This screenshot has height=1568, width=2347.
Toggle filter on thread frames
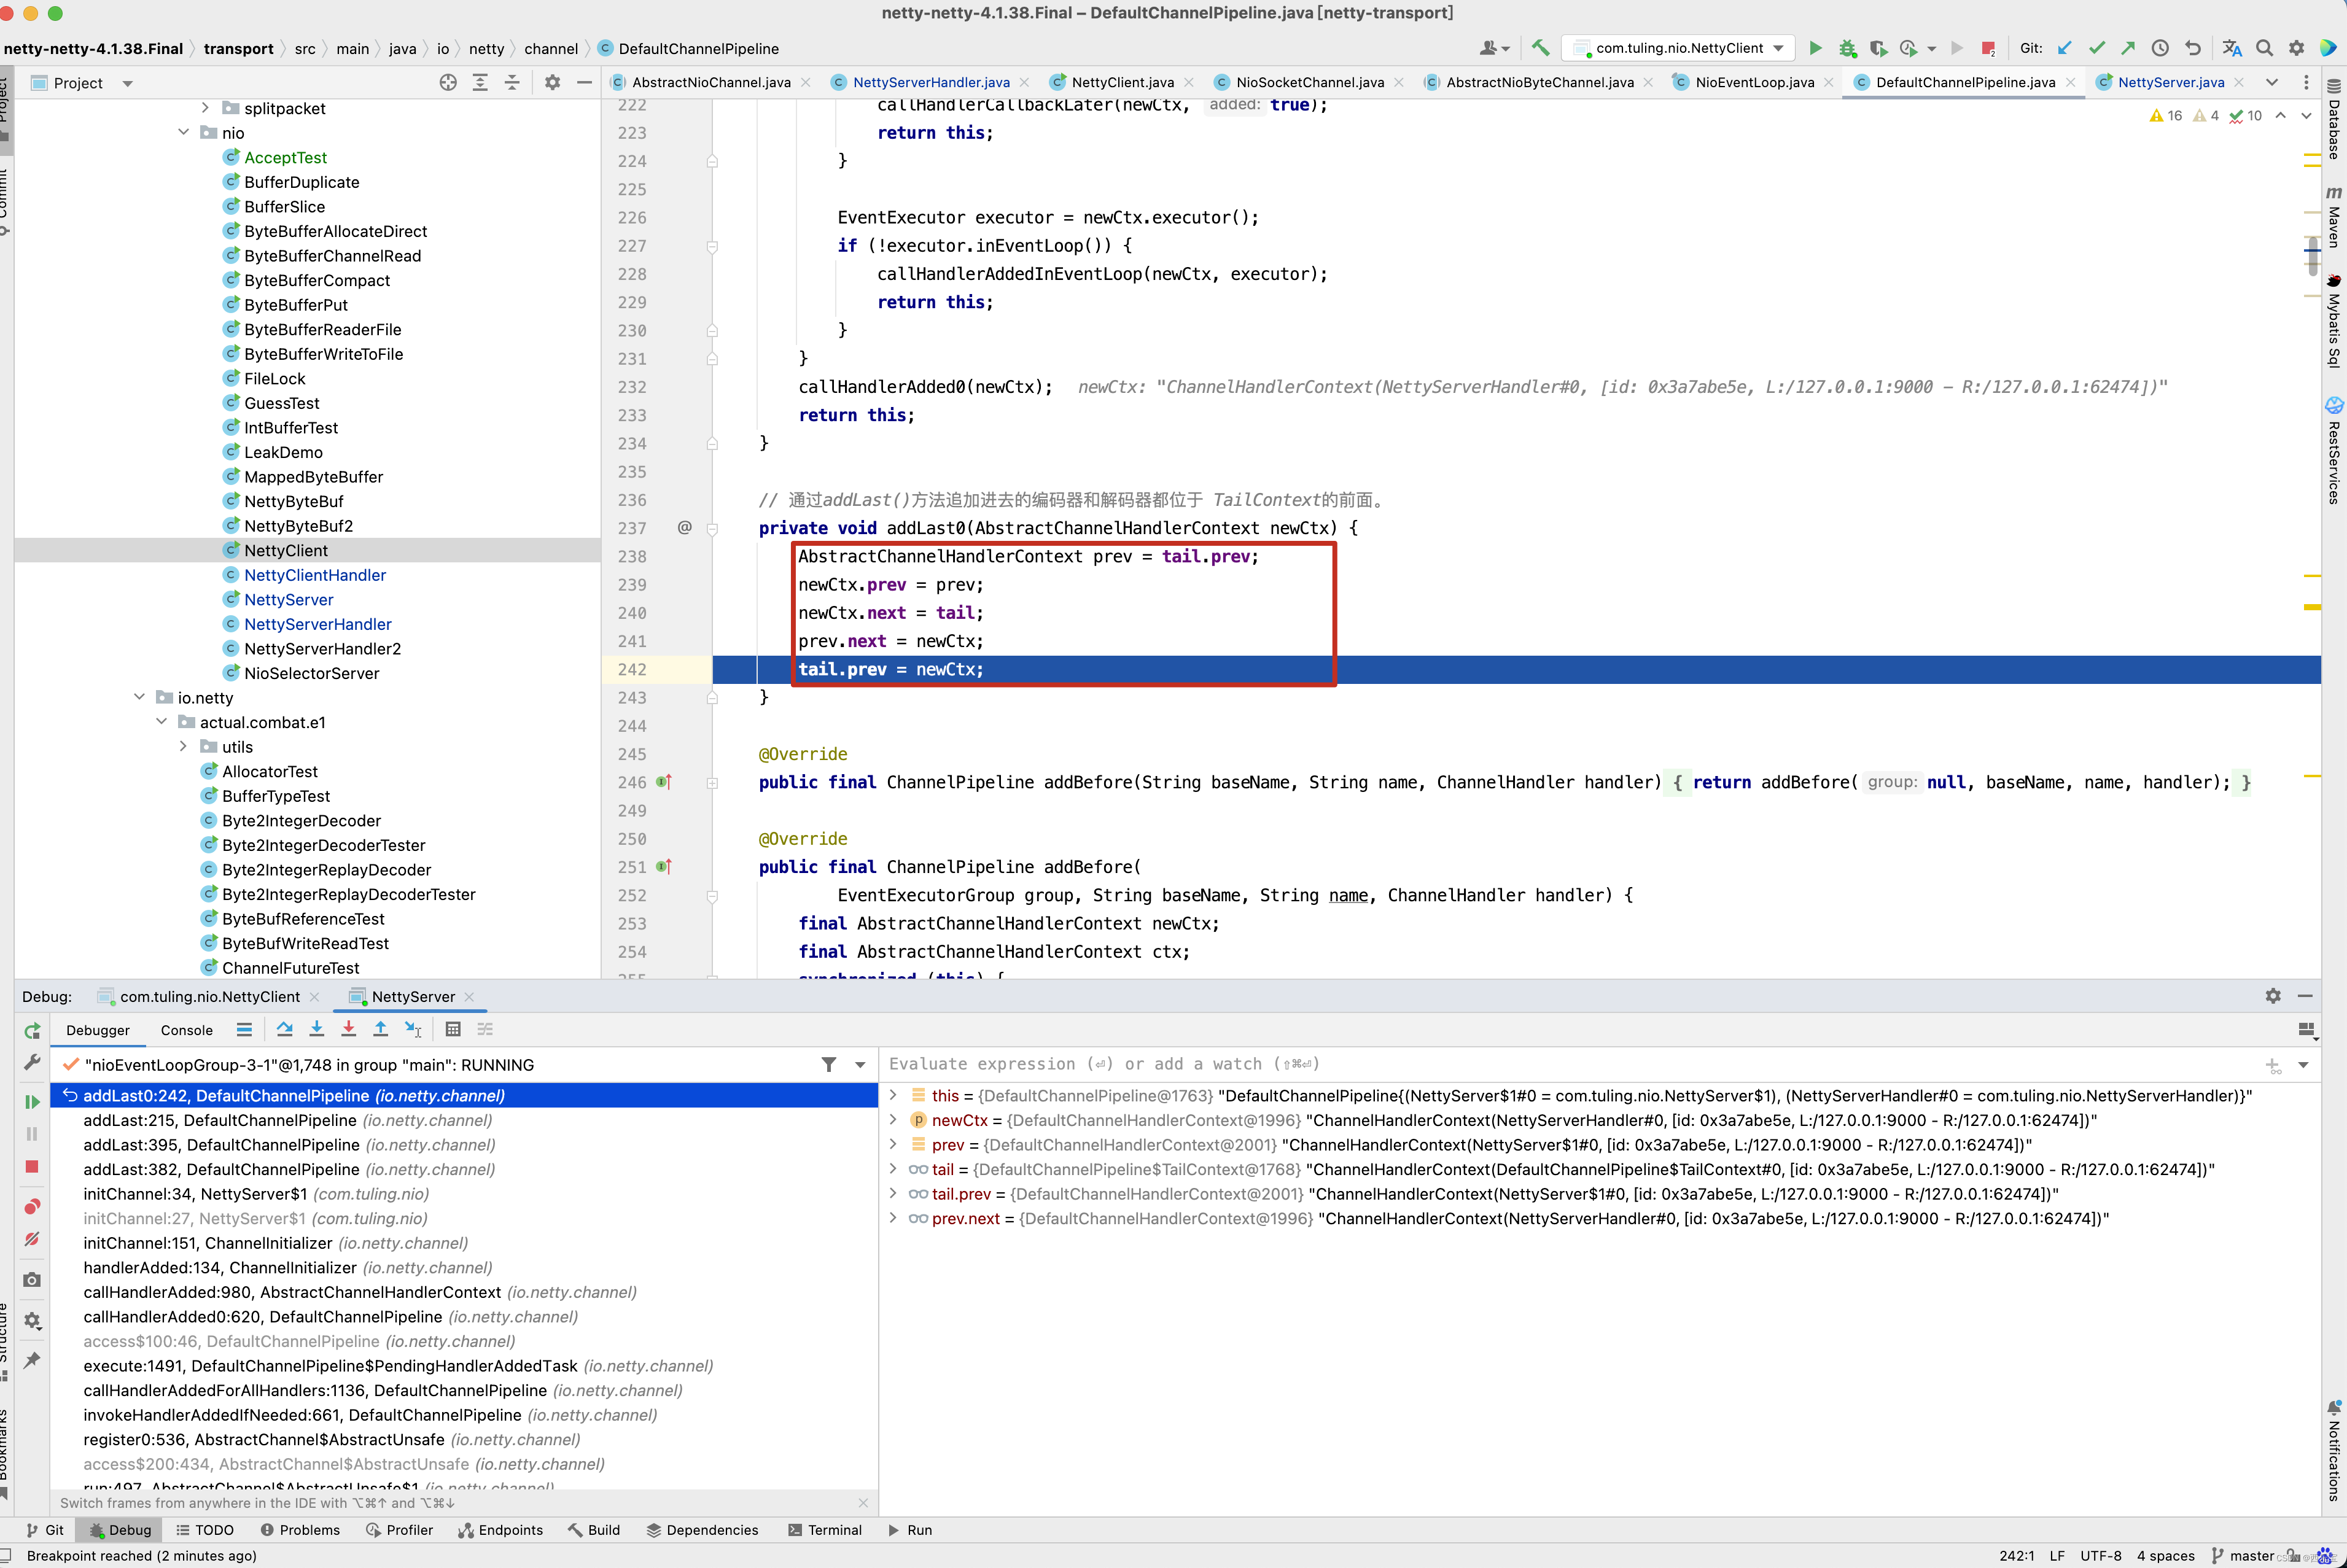pos(828,1064)
